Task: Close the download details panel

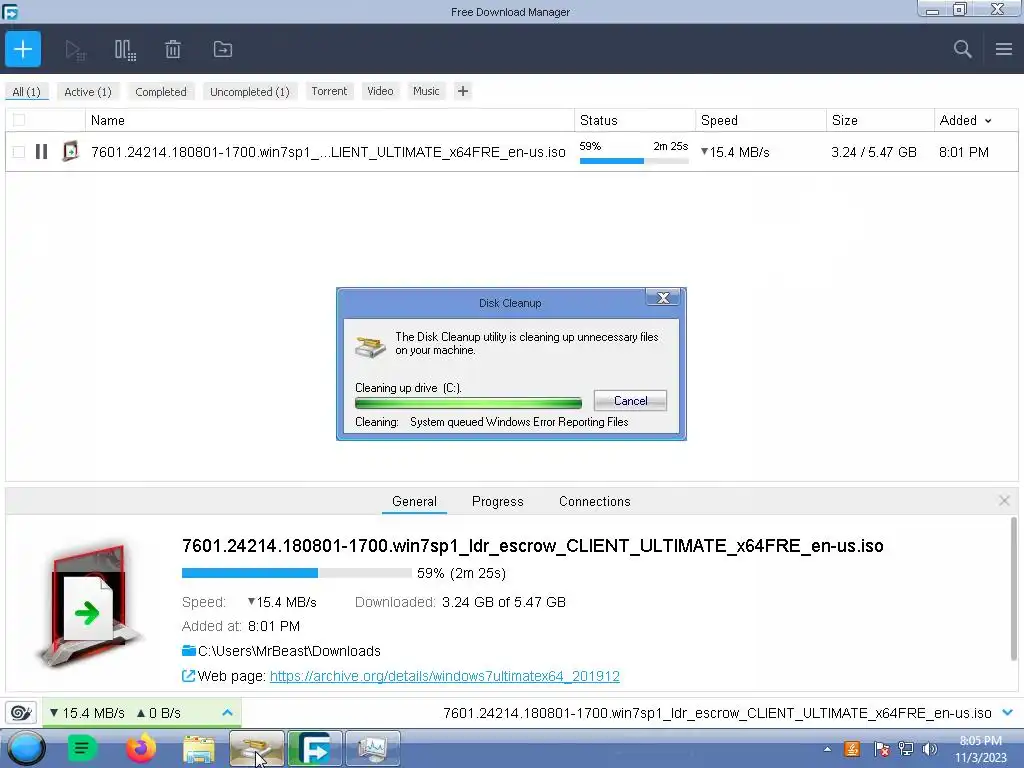Action: click(1004, 501)
